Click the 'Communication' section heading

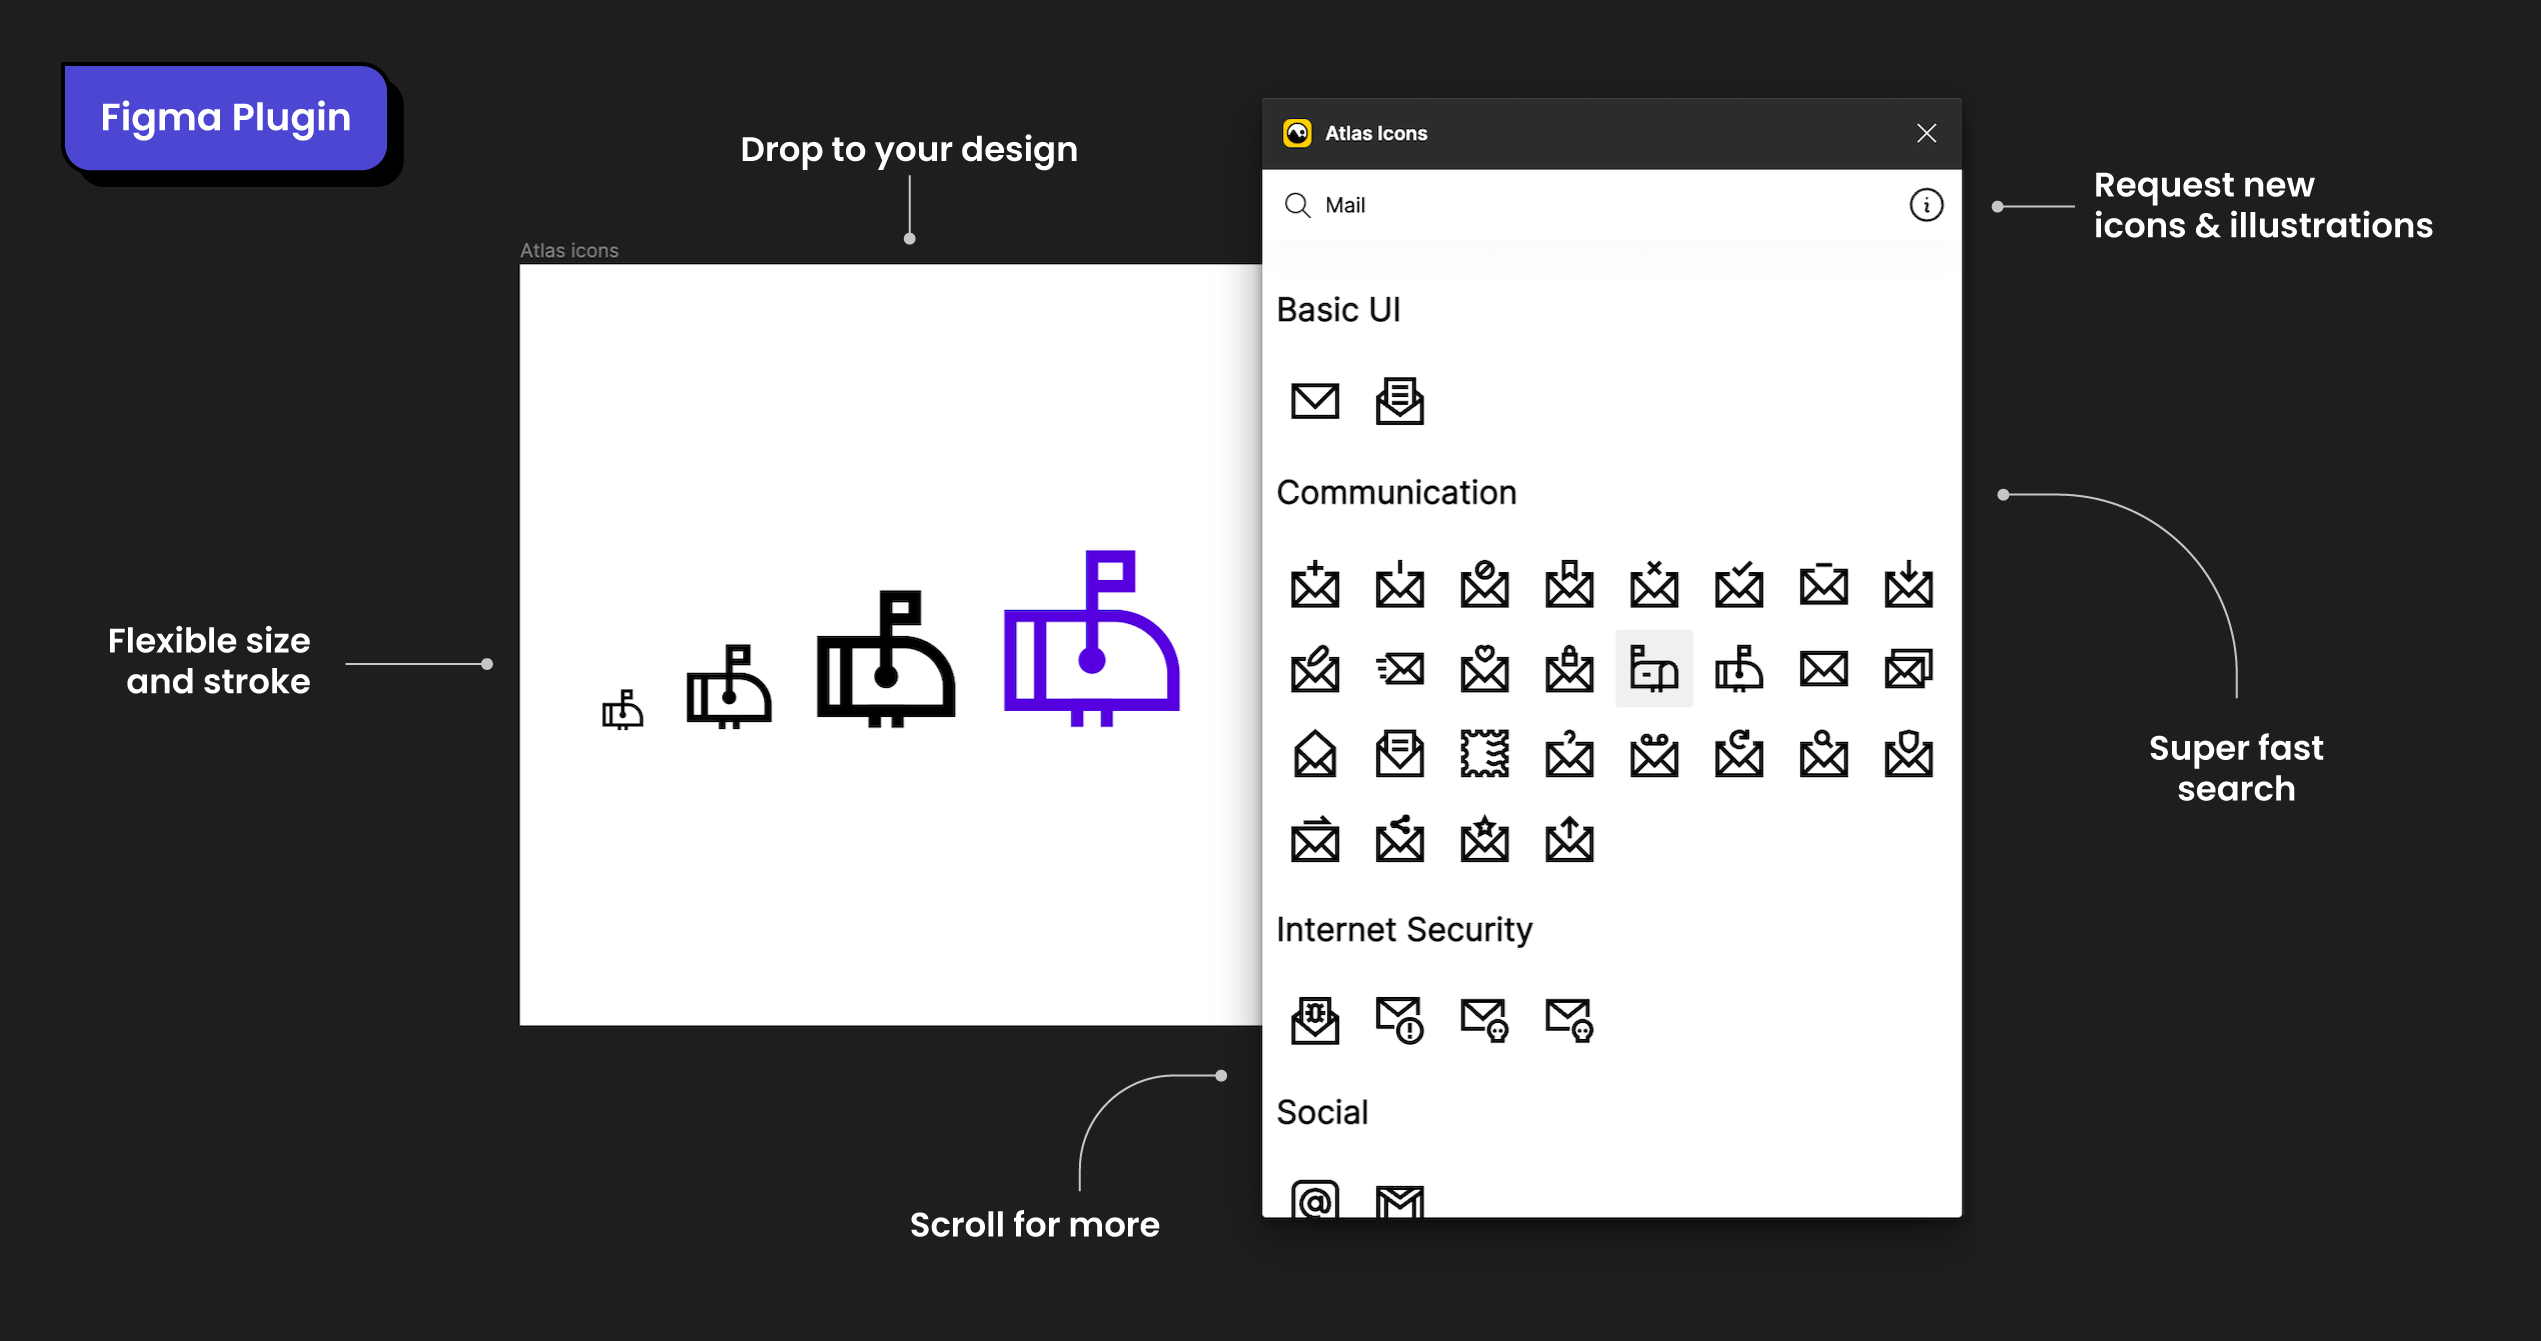pos(1396,493)
